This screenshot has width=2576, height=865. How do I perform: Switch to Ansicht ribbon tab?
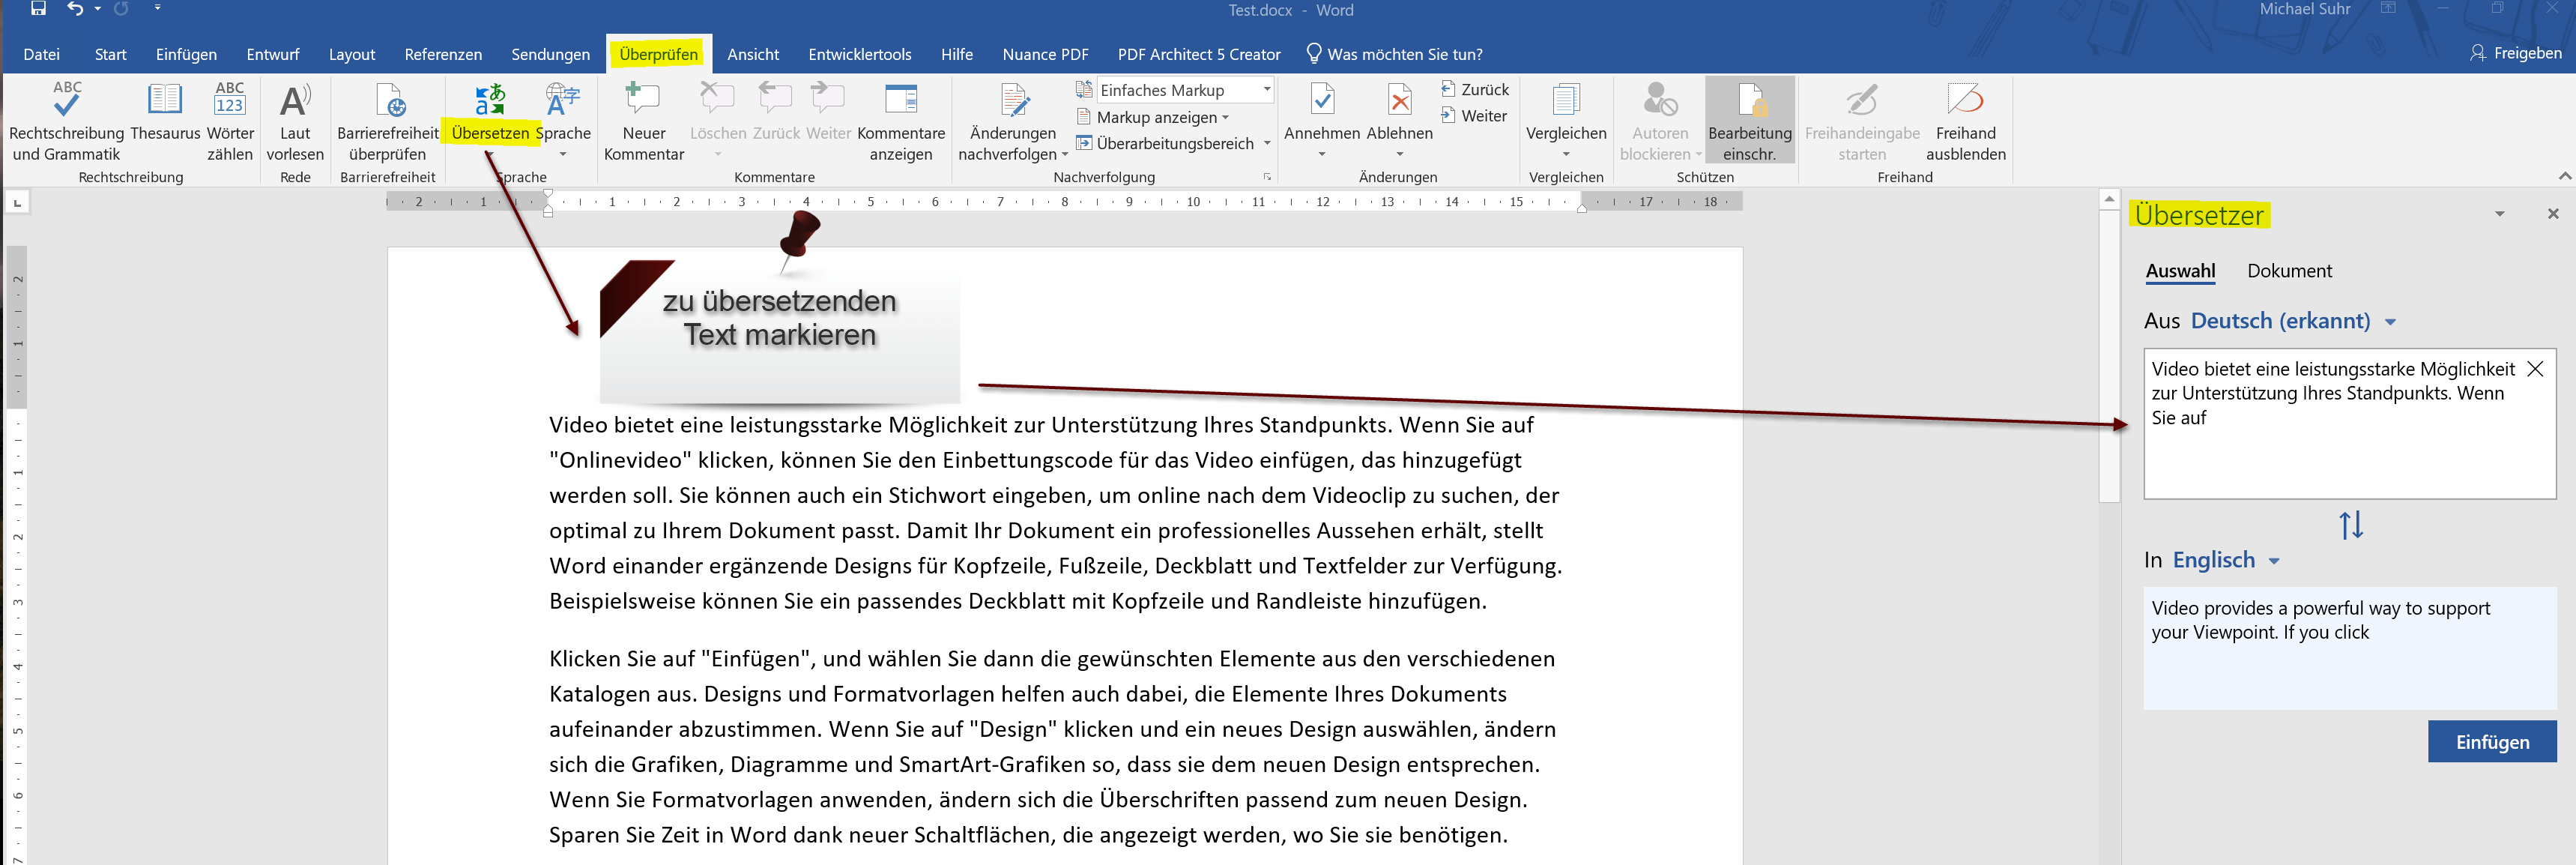pos(753,54)
